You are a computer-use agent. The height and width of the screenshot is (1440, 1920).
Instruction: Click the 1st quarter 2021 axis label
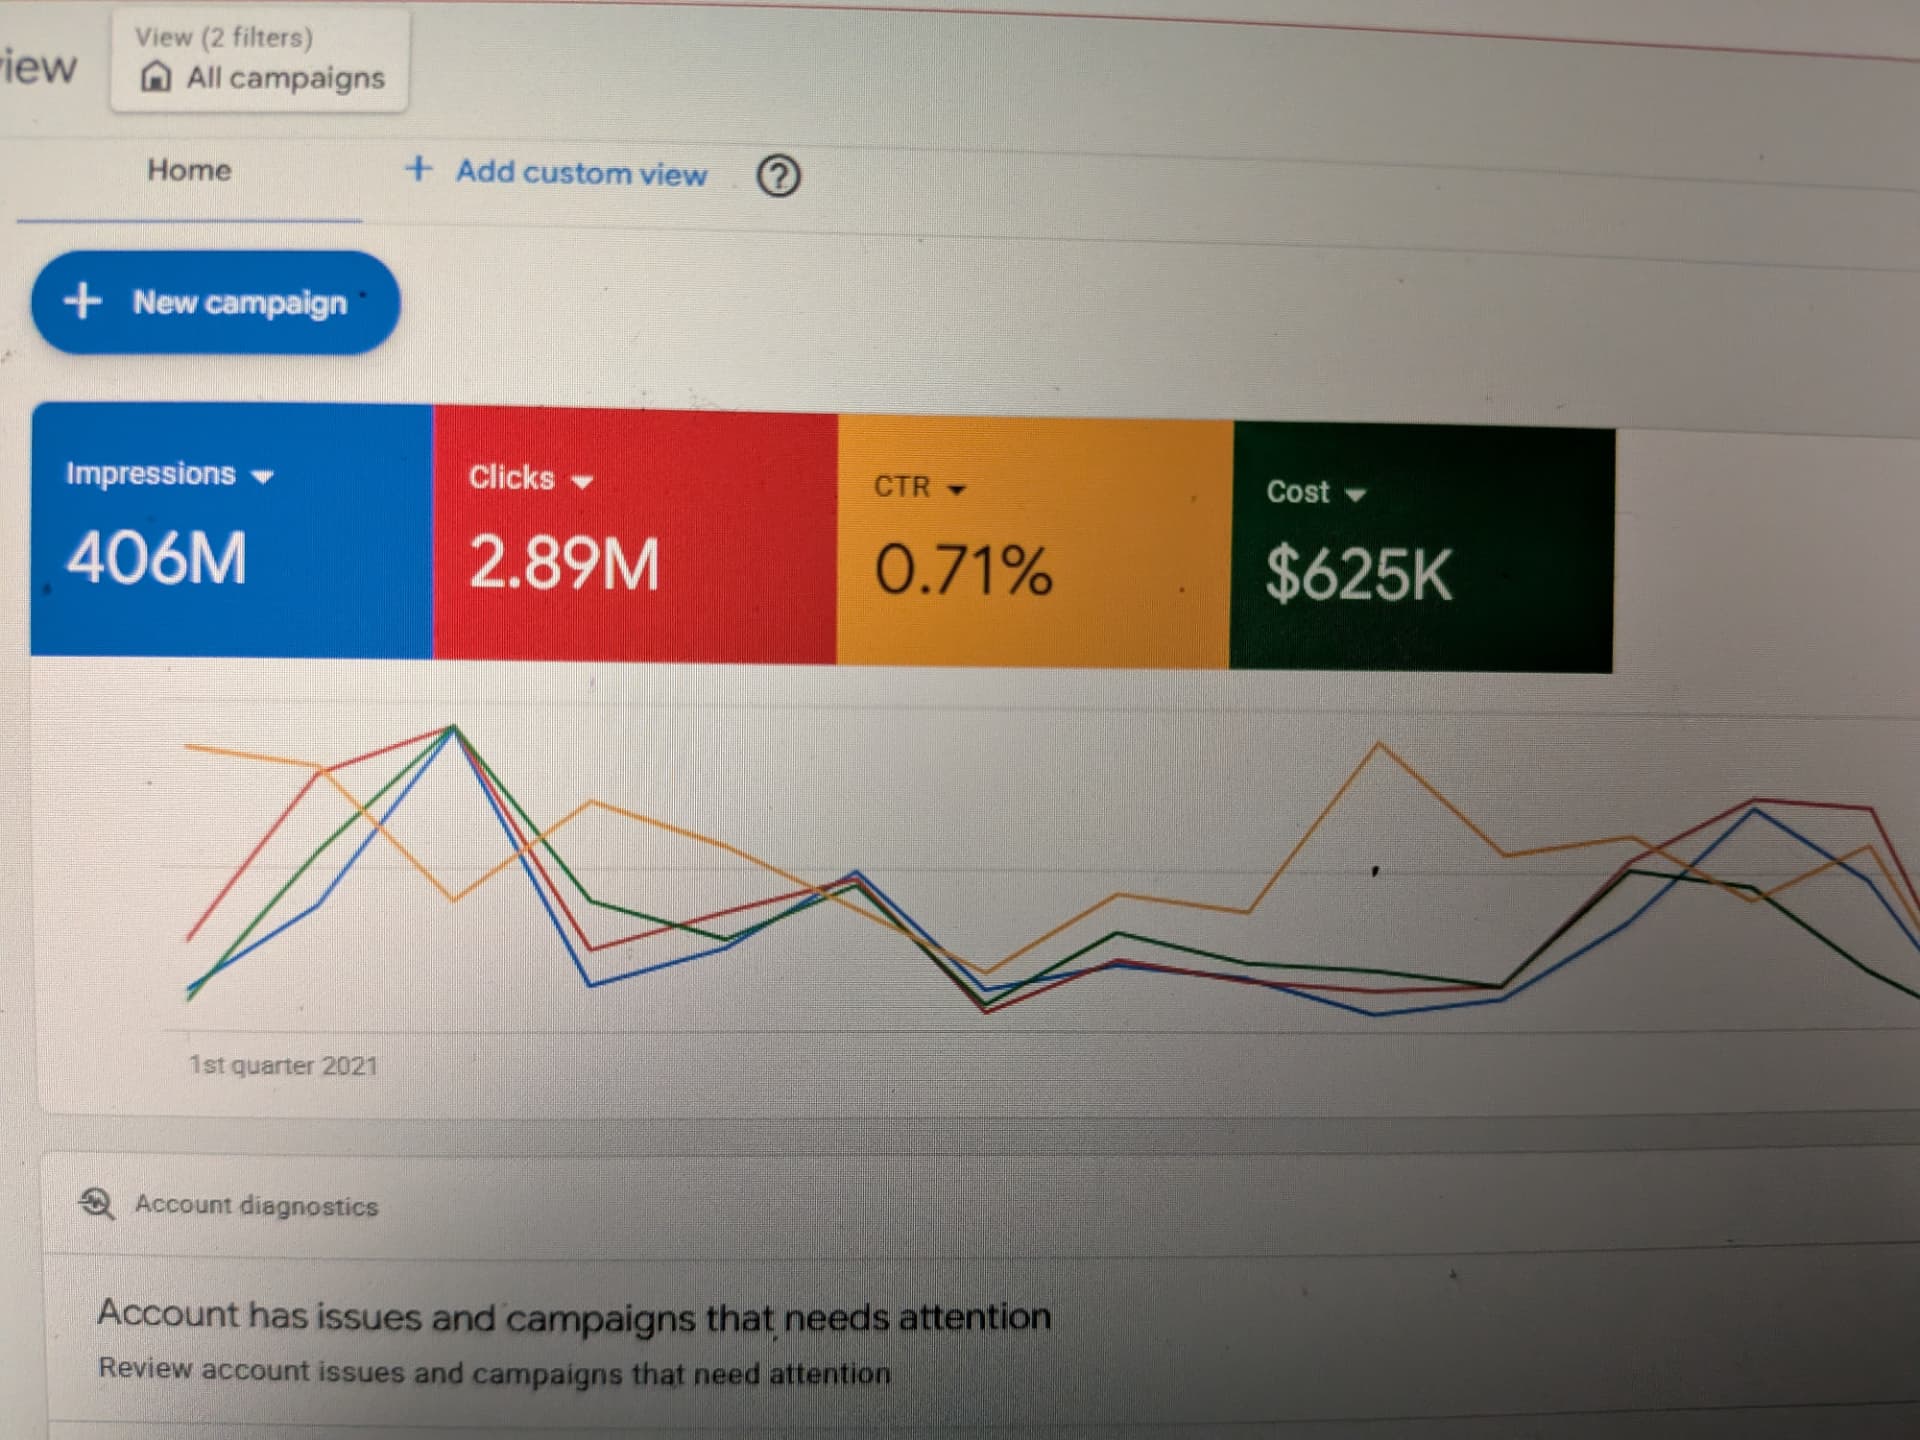coord(283,1065)
